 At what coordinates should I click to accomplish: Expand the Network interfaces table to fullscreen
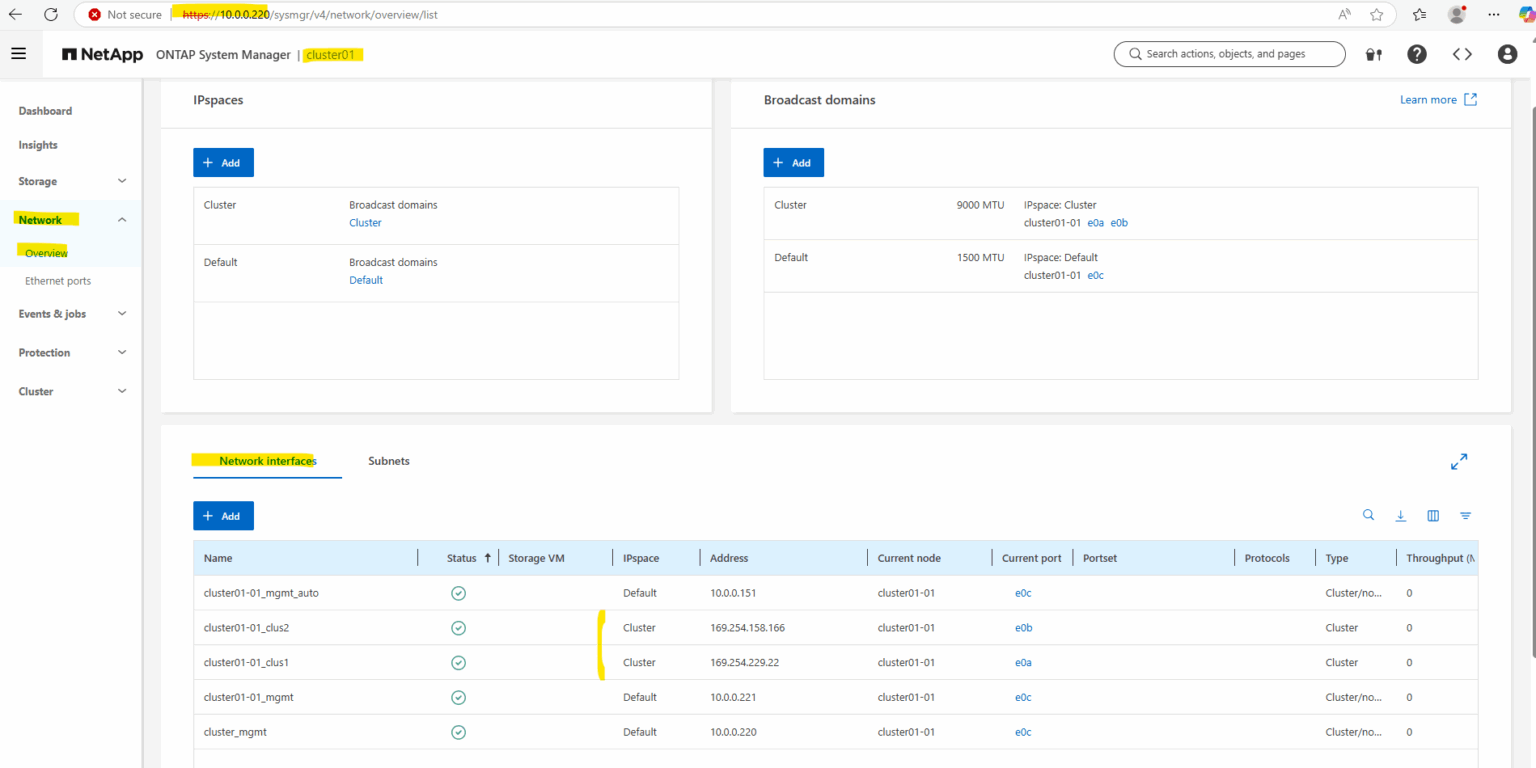click(1459, 461)
